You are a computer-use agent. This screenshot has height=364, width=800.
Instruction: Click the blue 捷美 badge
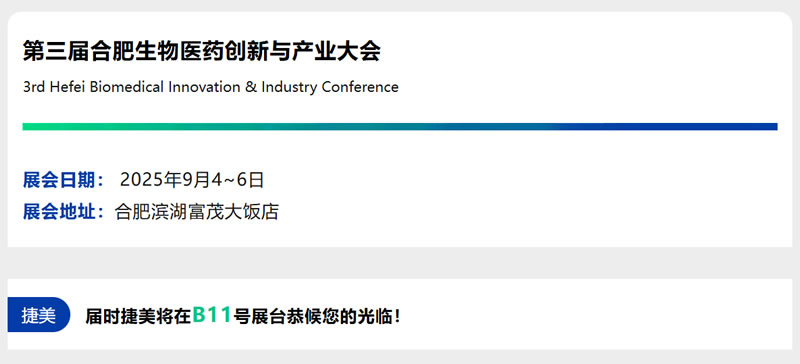click(38, 315)
